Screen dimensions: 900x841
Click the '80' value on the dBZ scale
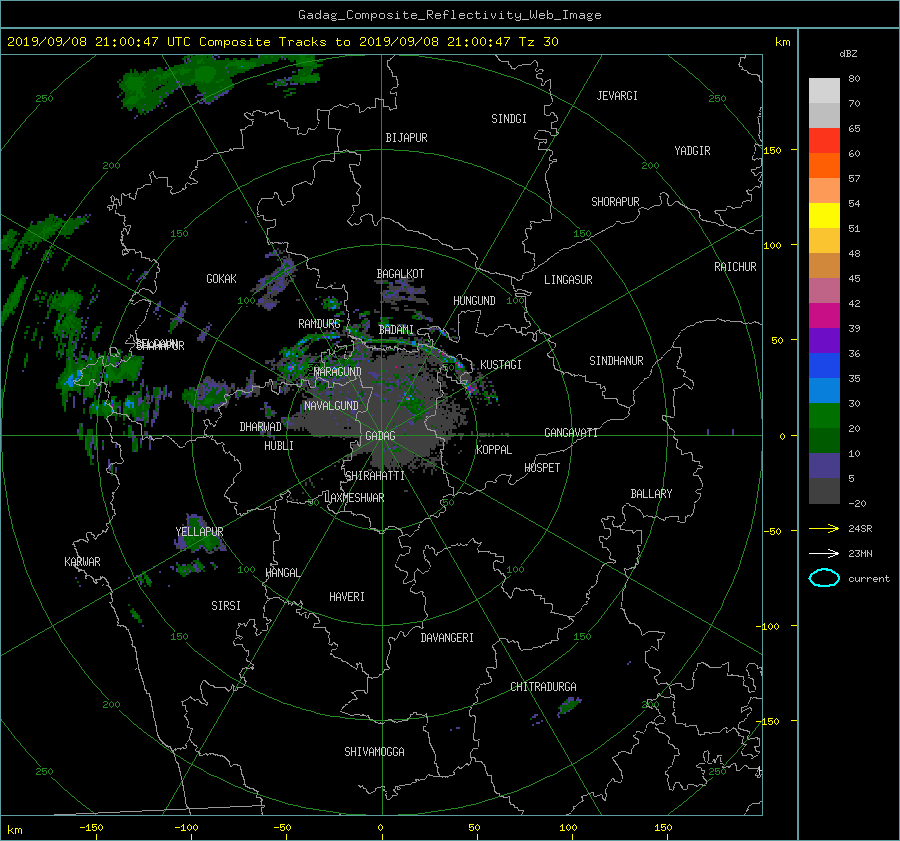(854, 79)
